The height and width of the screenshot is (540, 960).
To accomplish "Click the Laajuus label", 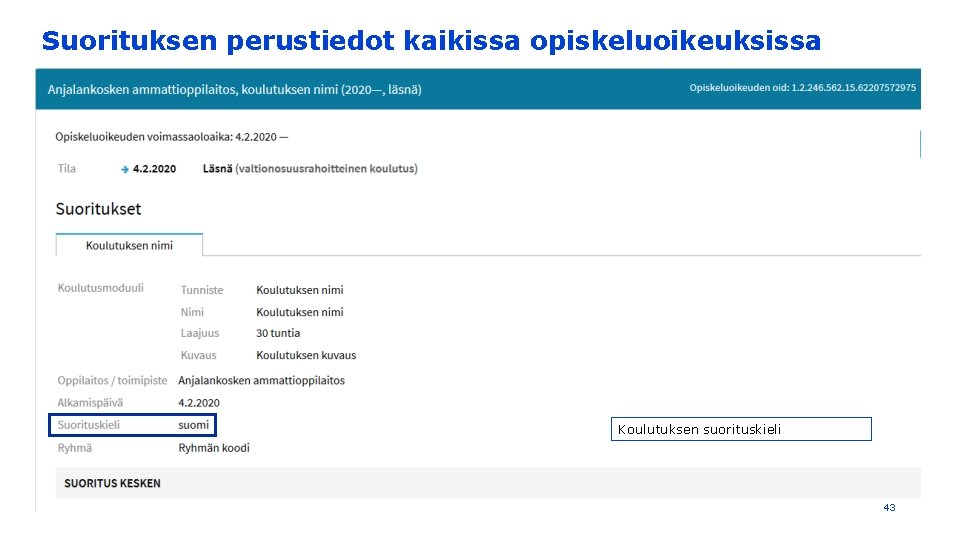I will (x=200, y=333).
